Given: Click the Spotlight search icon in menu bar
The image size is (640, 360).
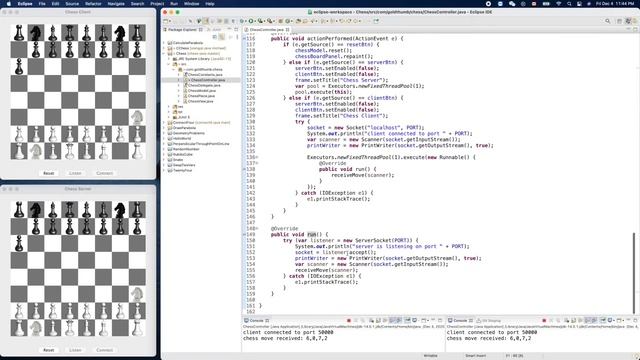Looking at the screenshot, I should pyautogui.click(x=569, y=4).
